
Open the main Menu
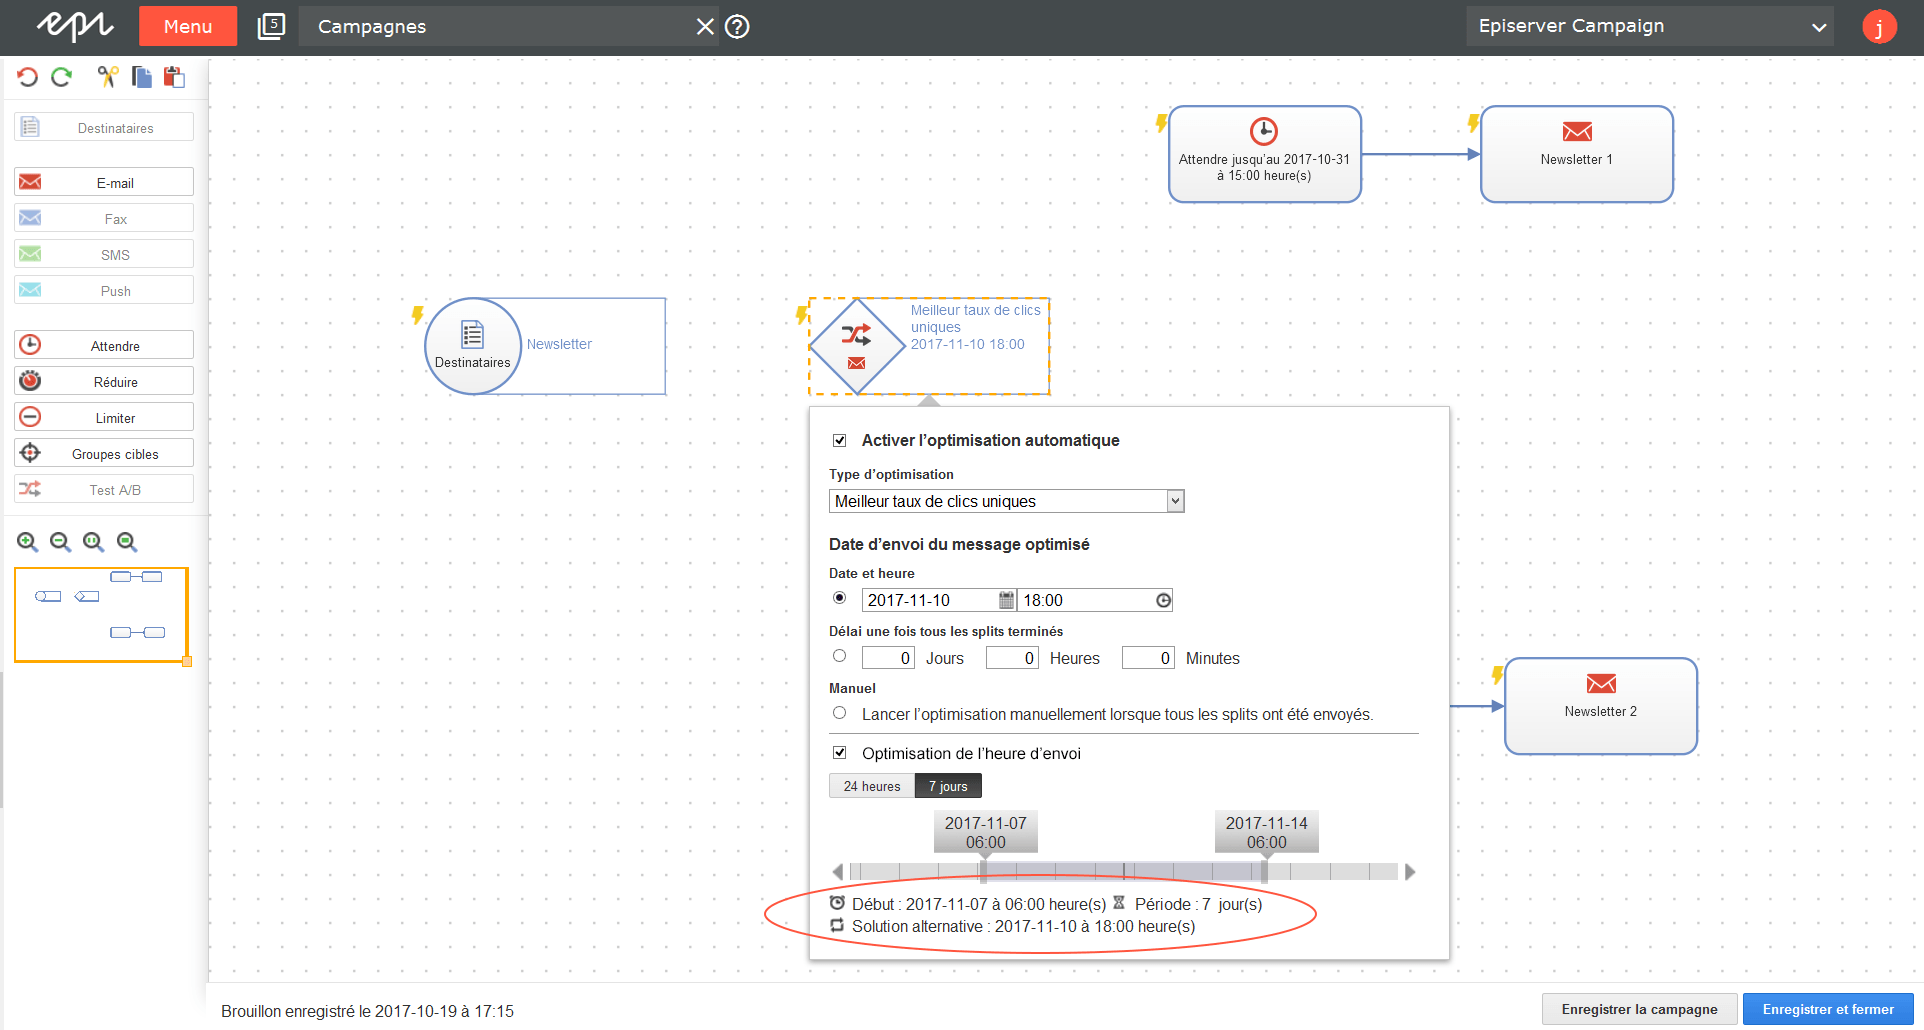coord(188,26)
